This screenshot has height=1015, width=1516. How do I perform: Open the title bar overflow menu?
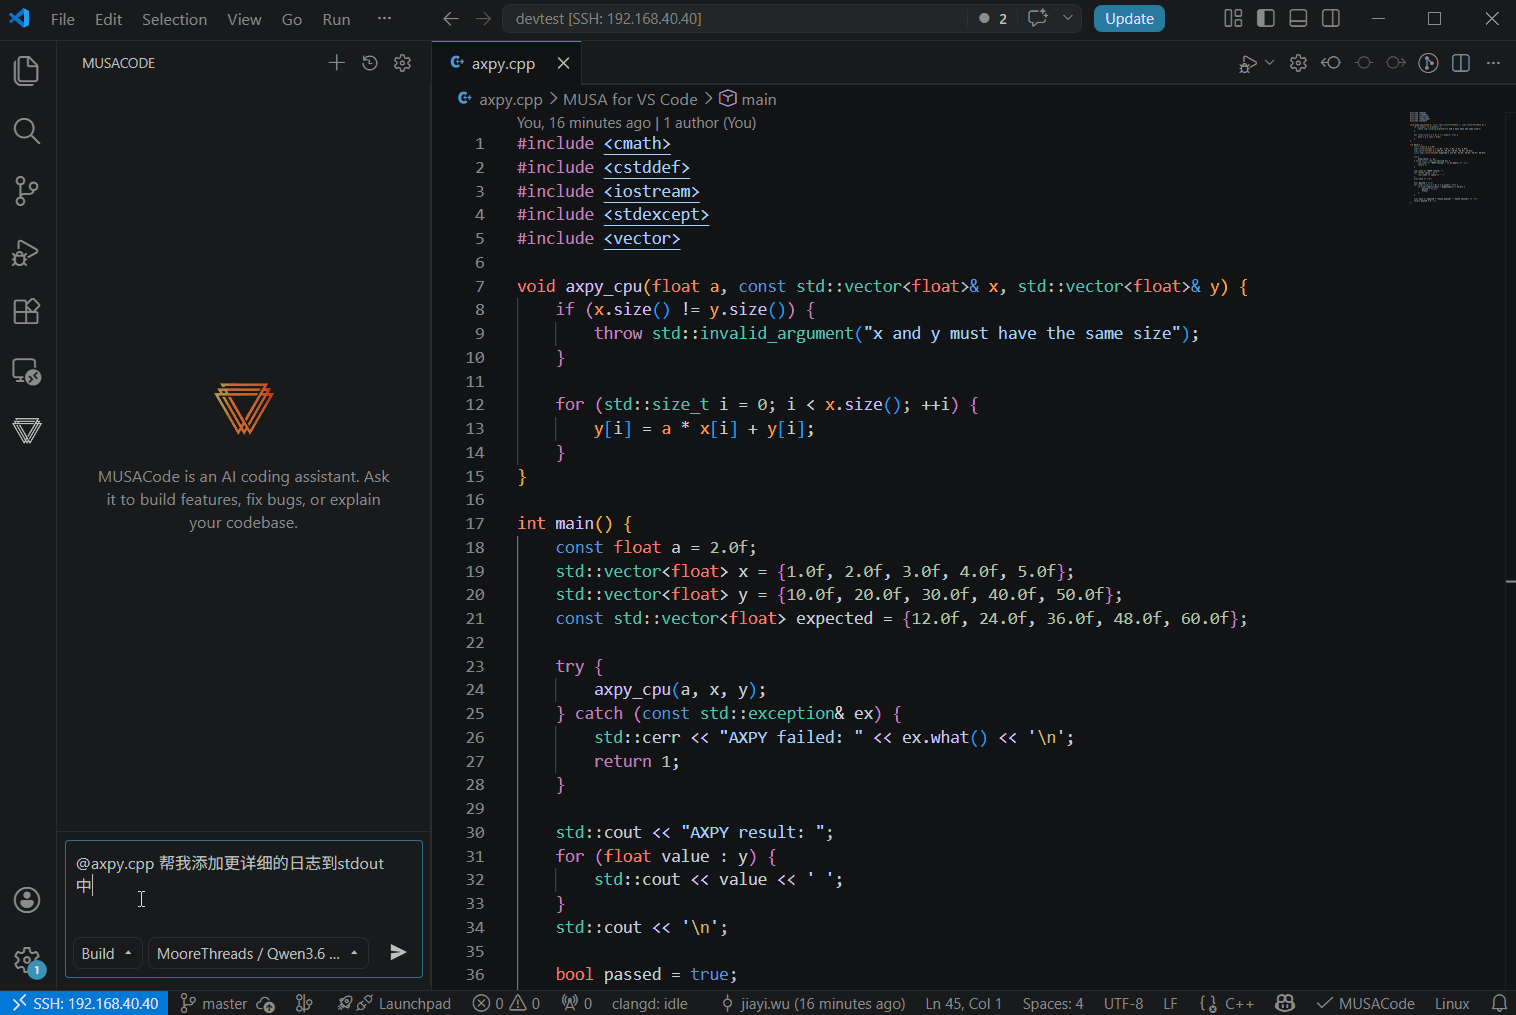coord(384,19)
